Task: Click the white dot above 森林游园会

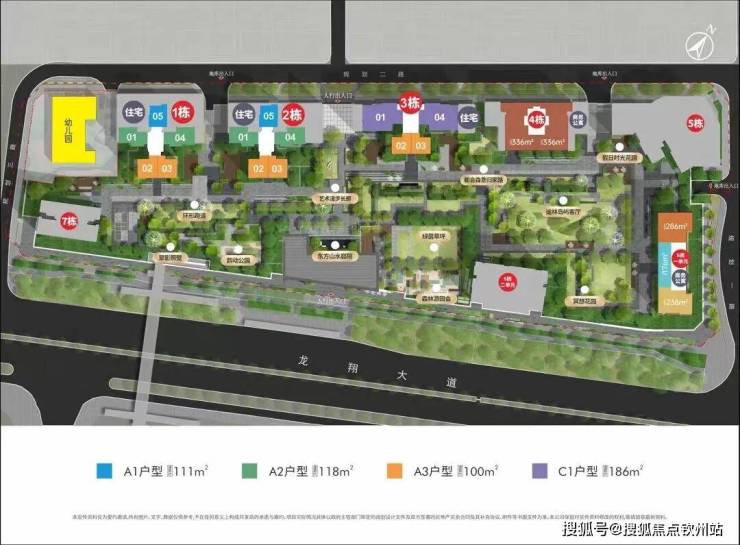Action: (x=437, y=288)
